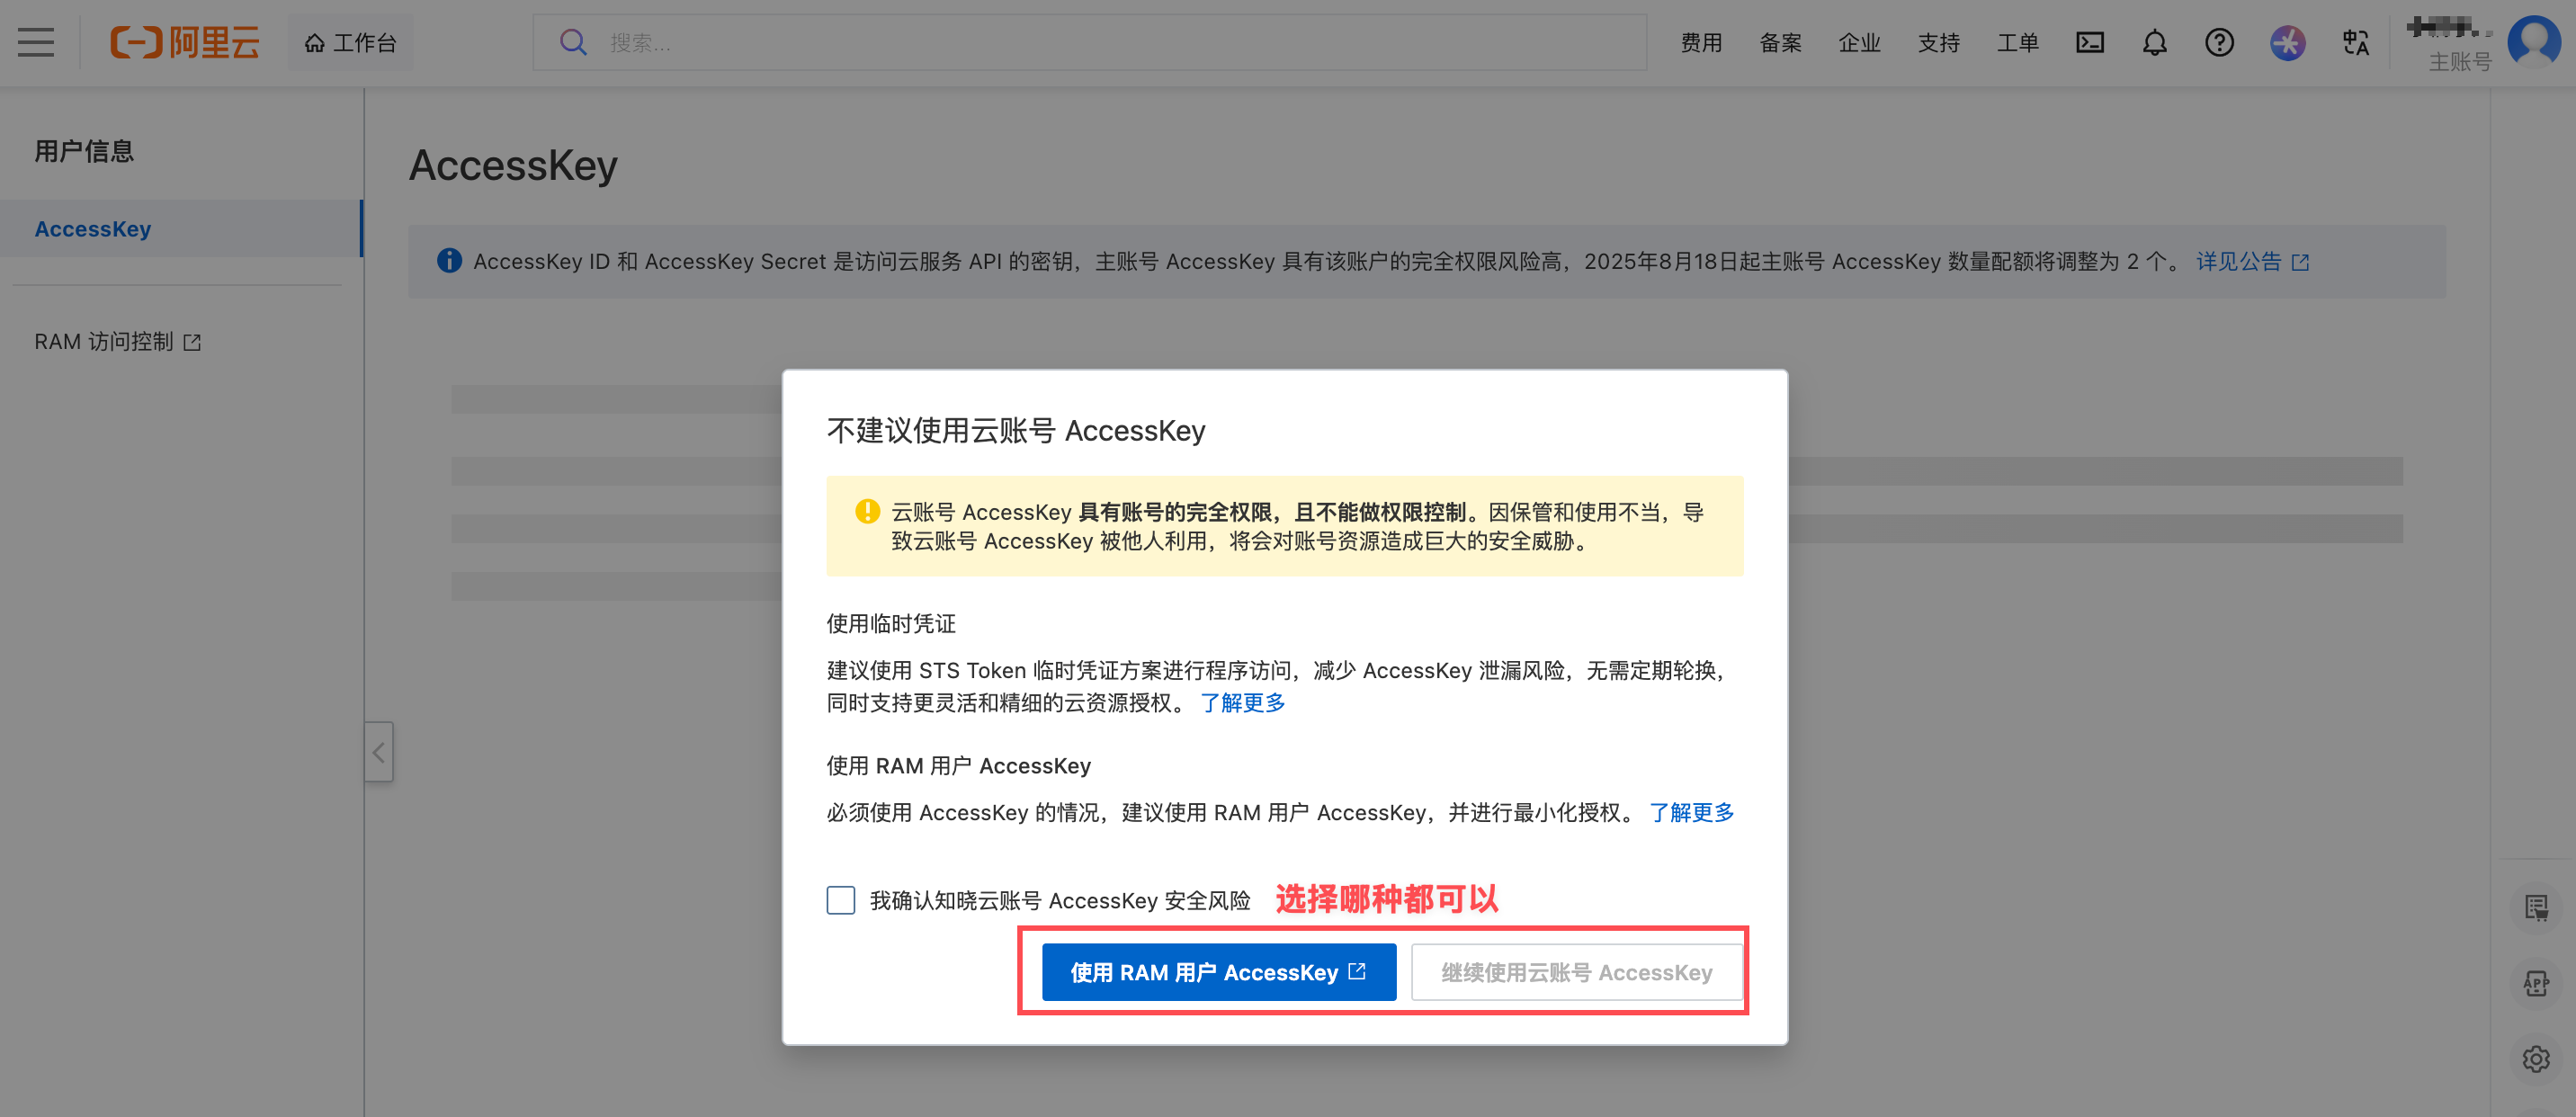Screen dimensions: 2576x1117
Task: Open the 工单 menu
Action: click(x=2017, y=42)
